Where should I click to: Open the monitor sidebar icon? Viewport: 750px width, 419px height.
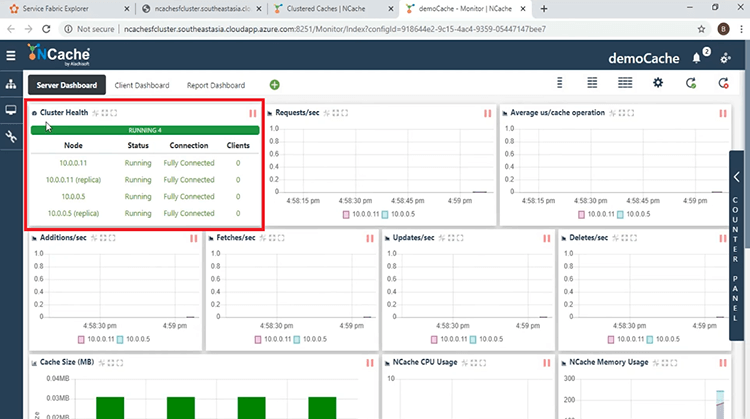[11, 110]
